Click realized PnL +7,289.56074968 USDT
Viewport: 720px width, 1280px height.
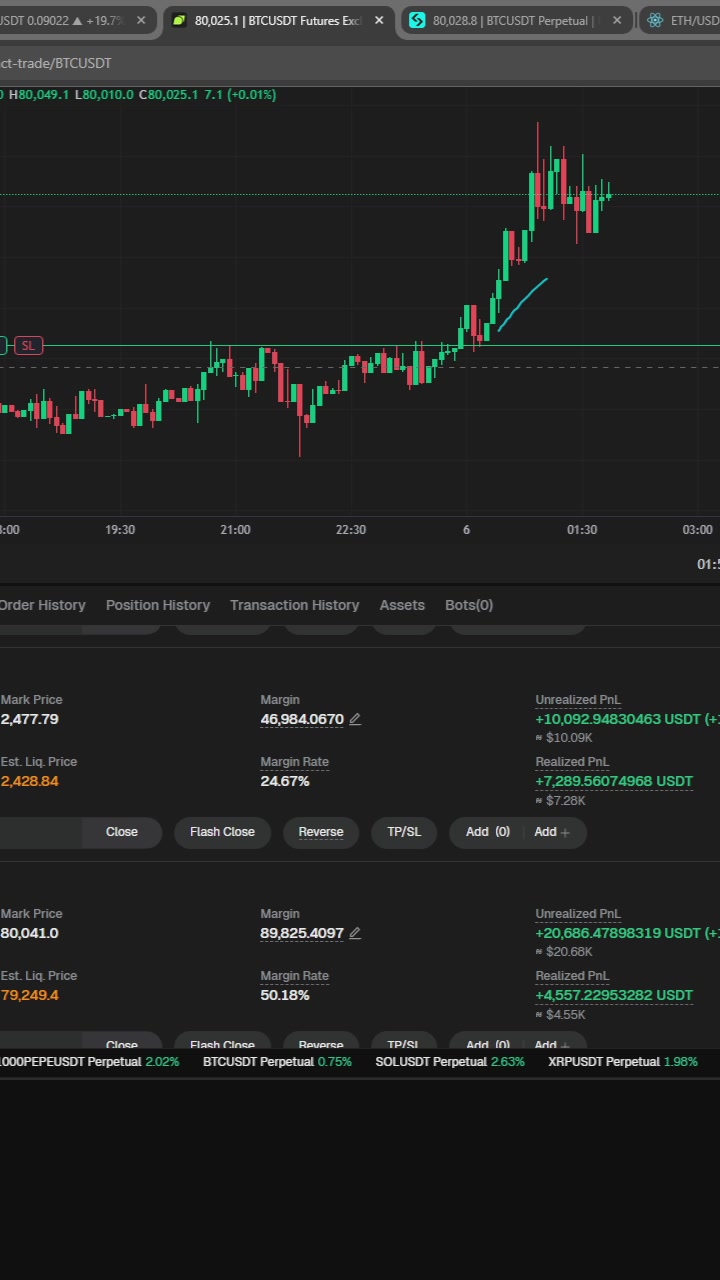pyautogui.click(x=614, y=781)
